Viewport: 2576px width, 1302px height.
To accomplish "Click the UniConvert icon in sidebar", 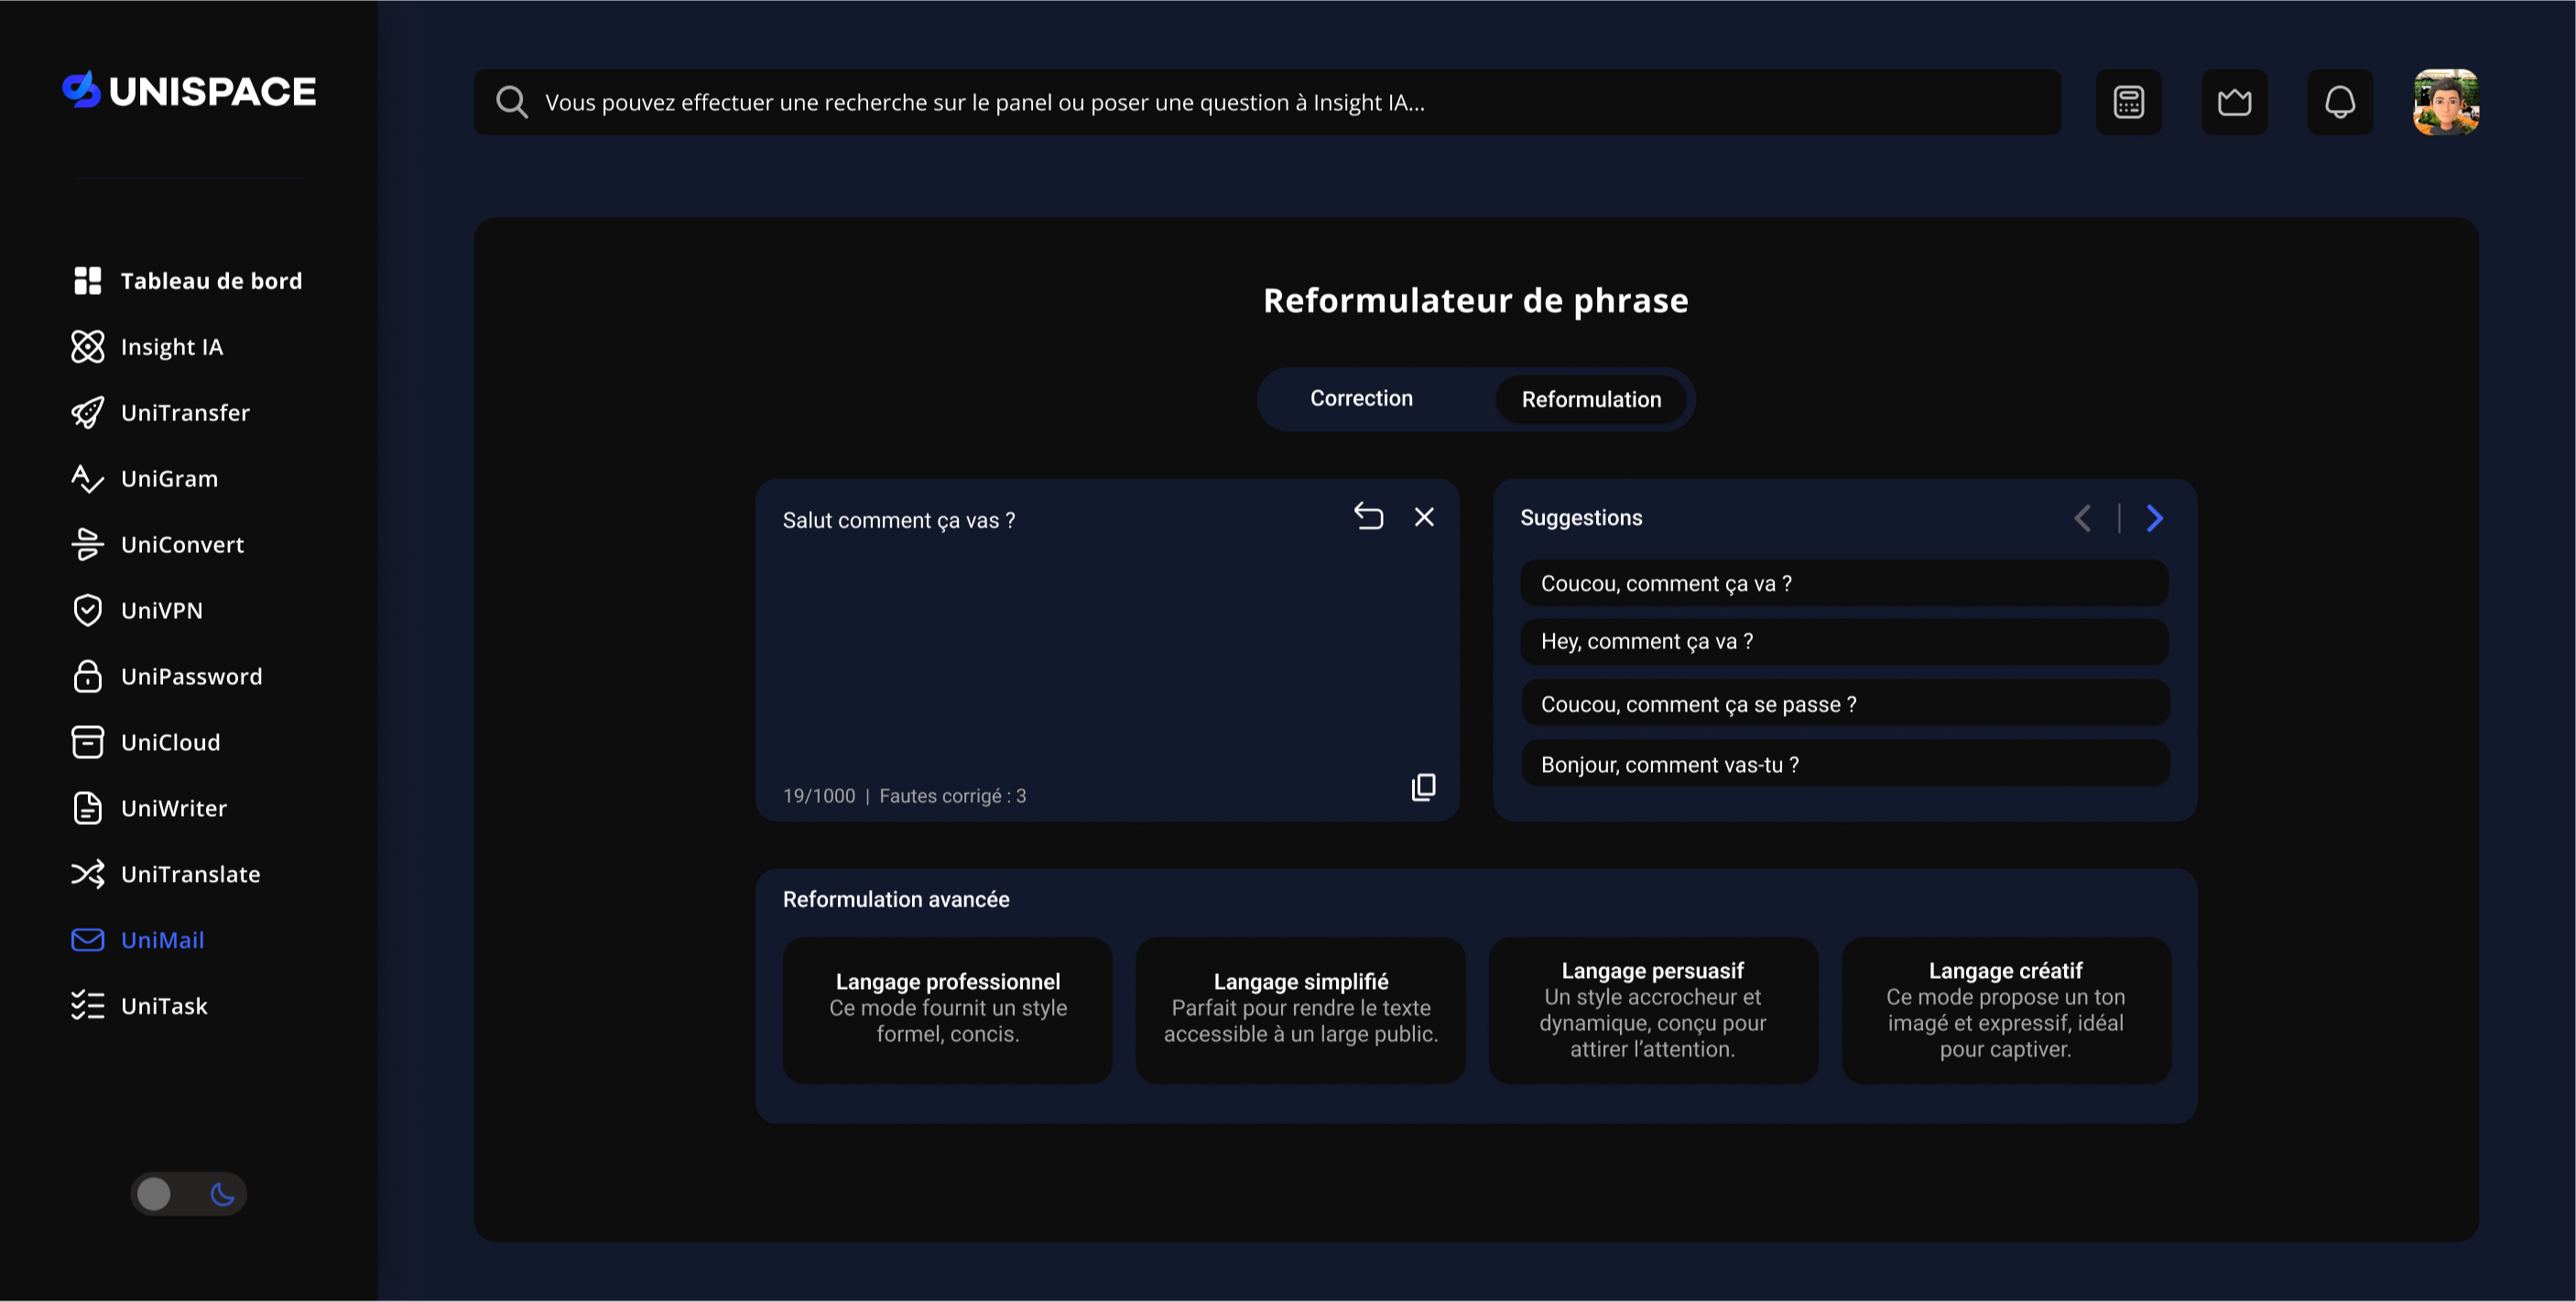I will [88, 545].
